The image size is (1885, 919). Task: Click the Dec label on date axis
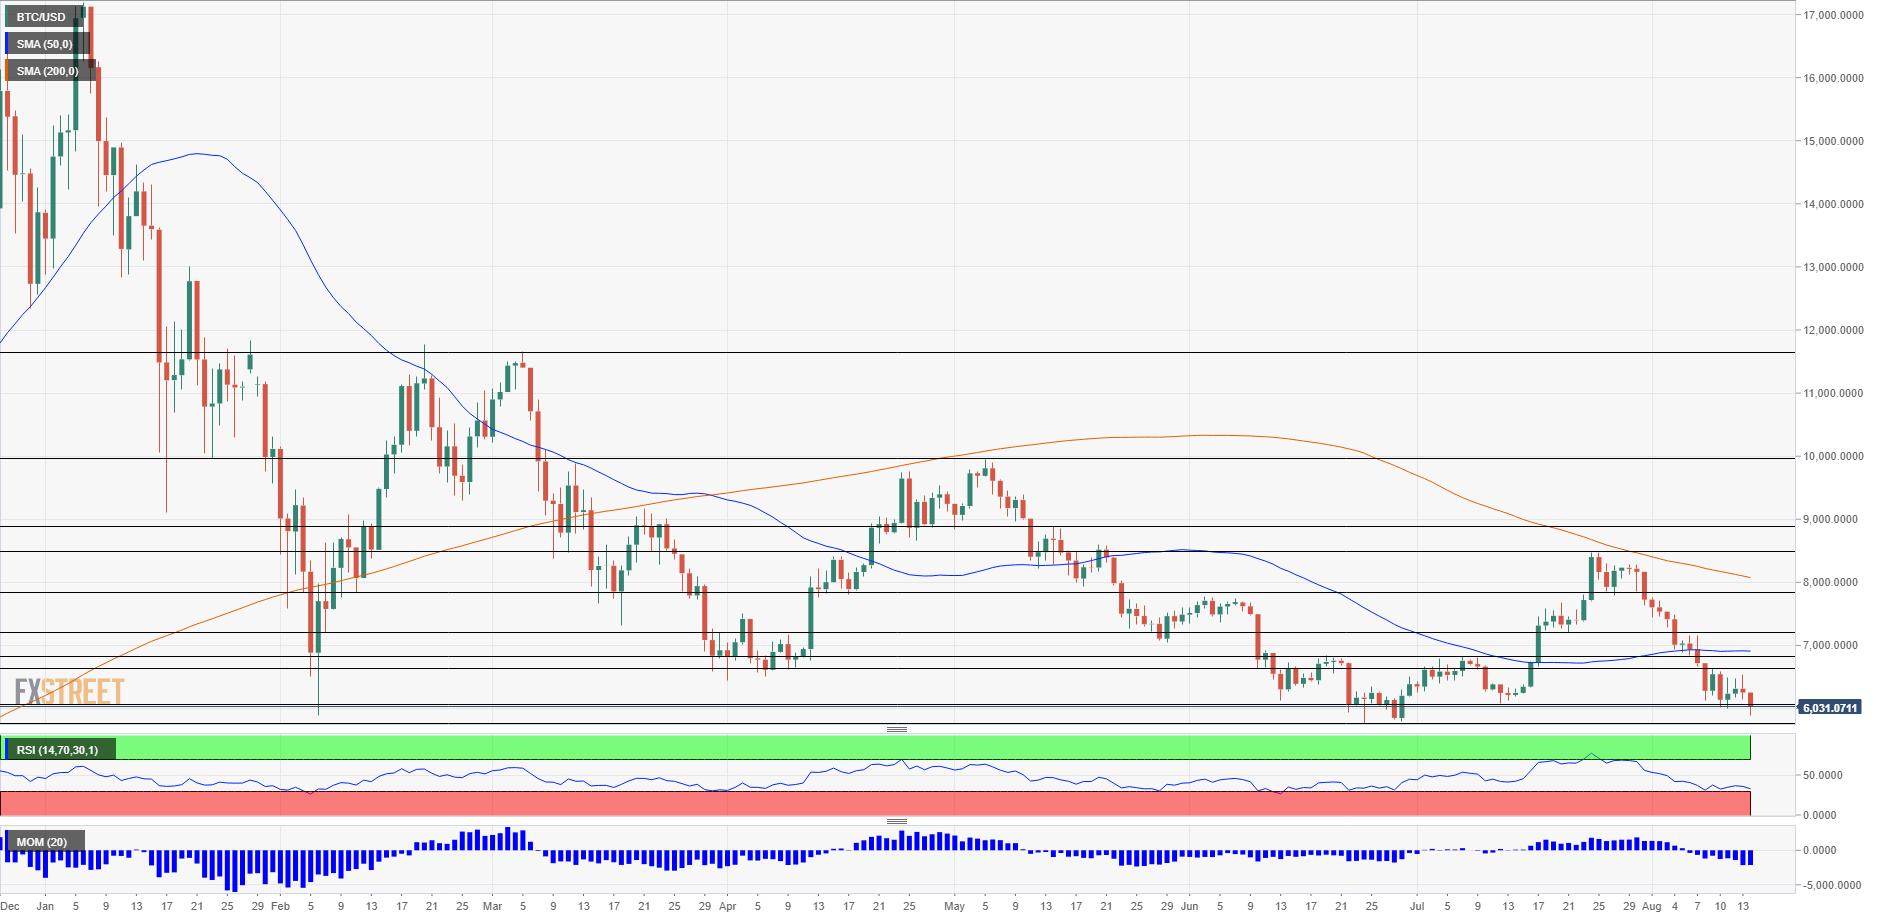(10, 906)
